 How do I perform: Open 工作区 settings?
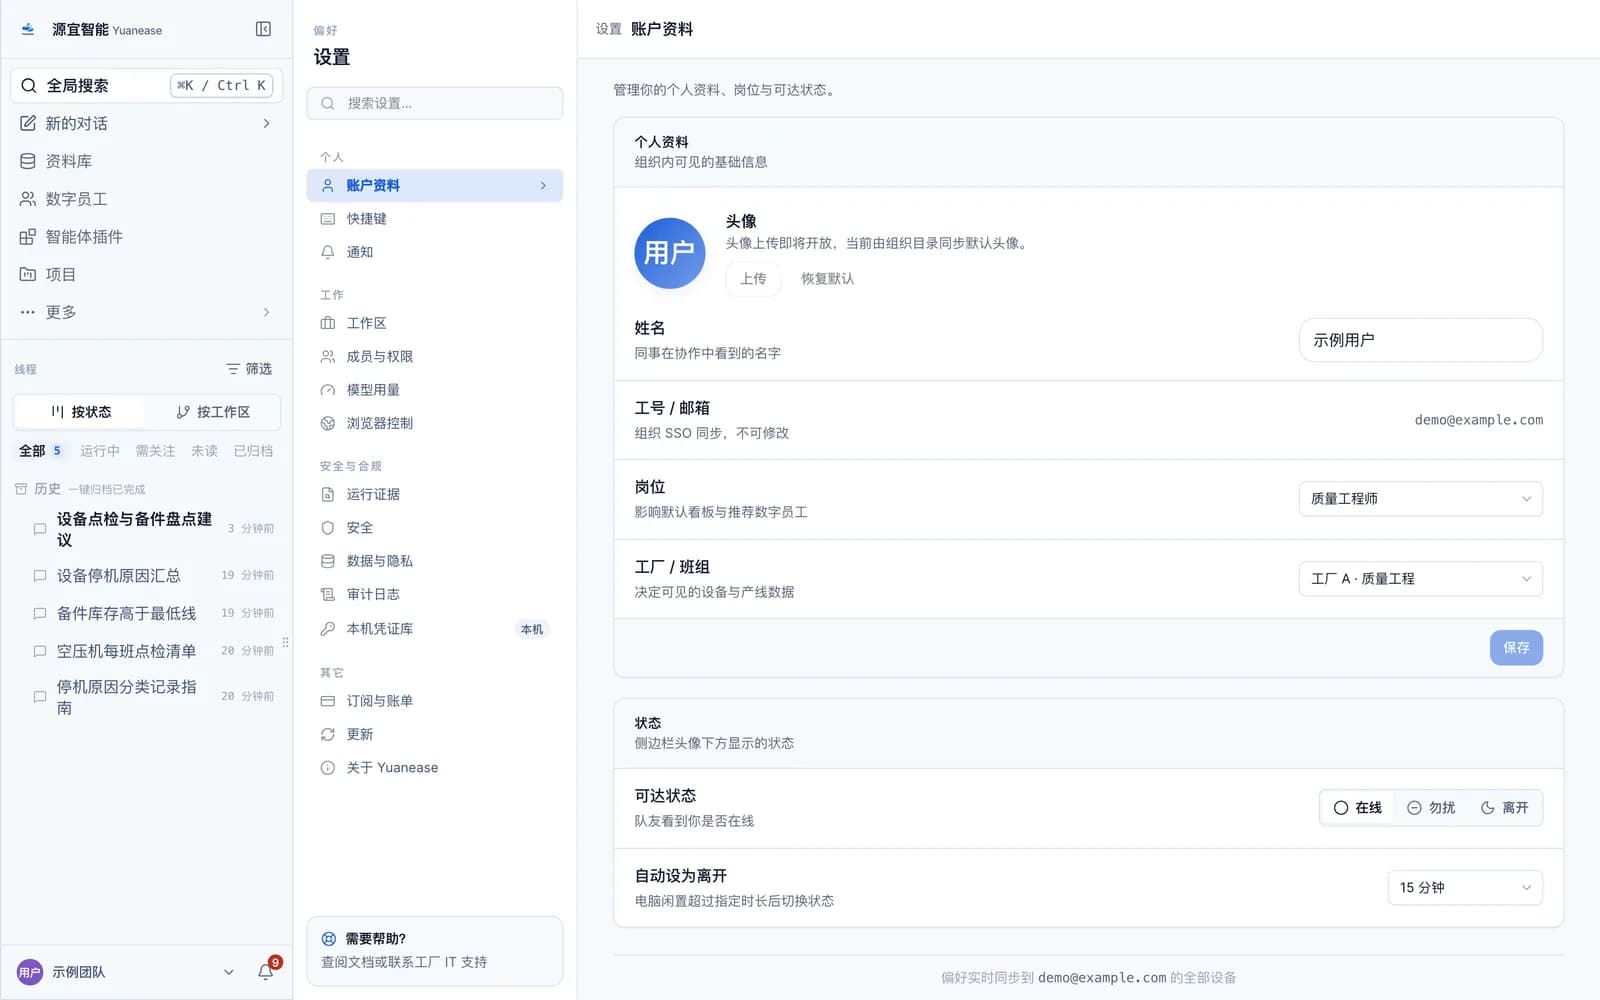click(435, 323)
